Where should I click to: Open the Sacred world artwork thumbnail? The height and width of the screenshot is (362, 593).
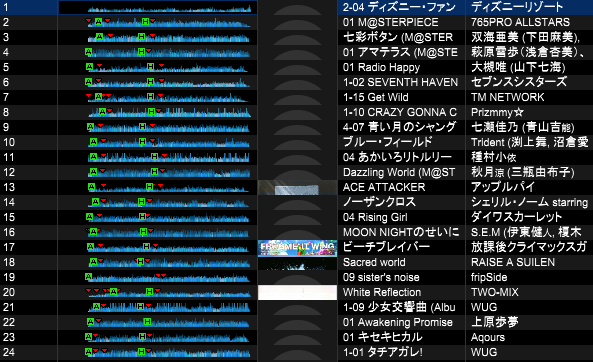[297, 263]
